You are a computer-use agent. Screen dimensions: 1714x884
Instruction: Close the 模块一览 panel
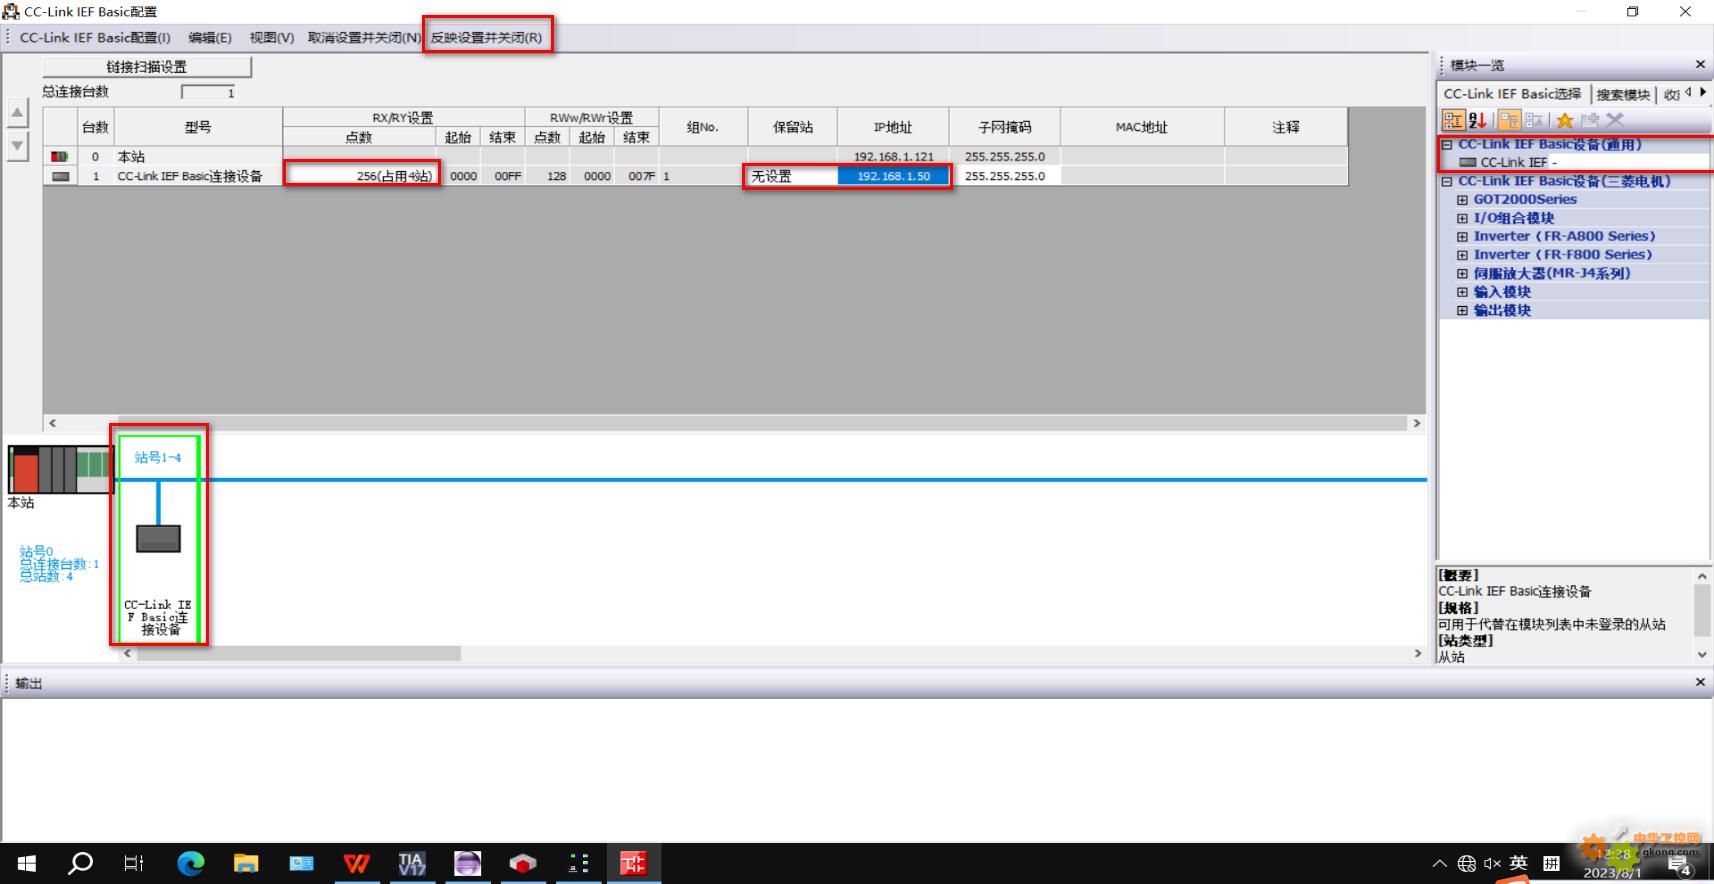pyautogui.click(x=1700, y=65)
